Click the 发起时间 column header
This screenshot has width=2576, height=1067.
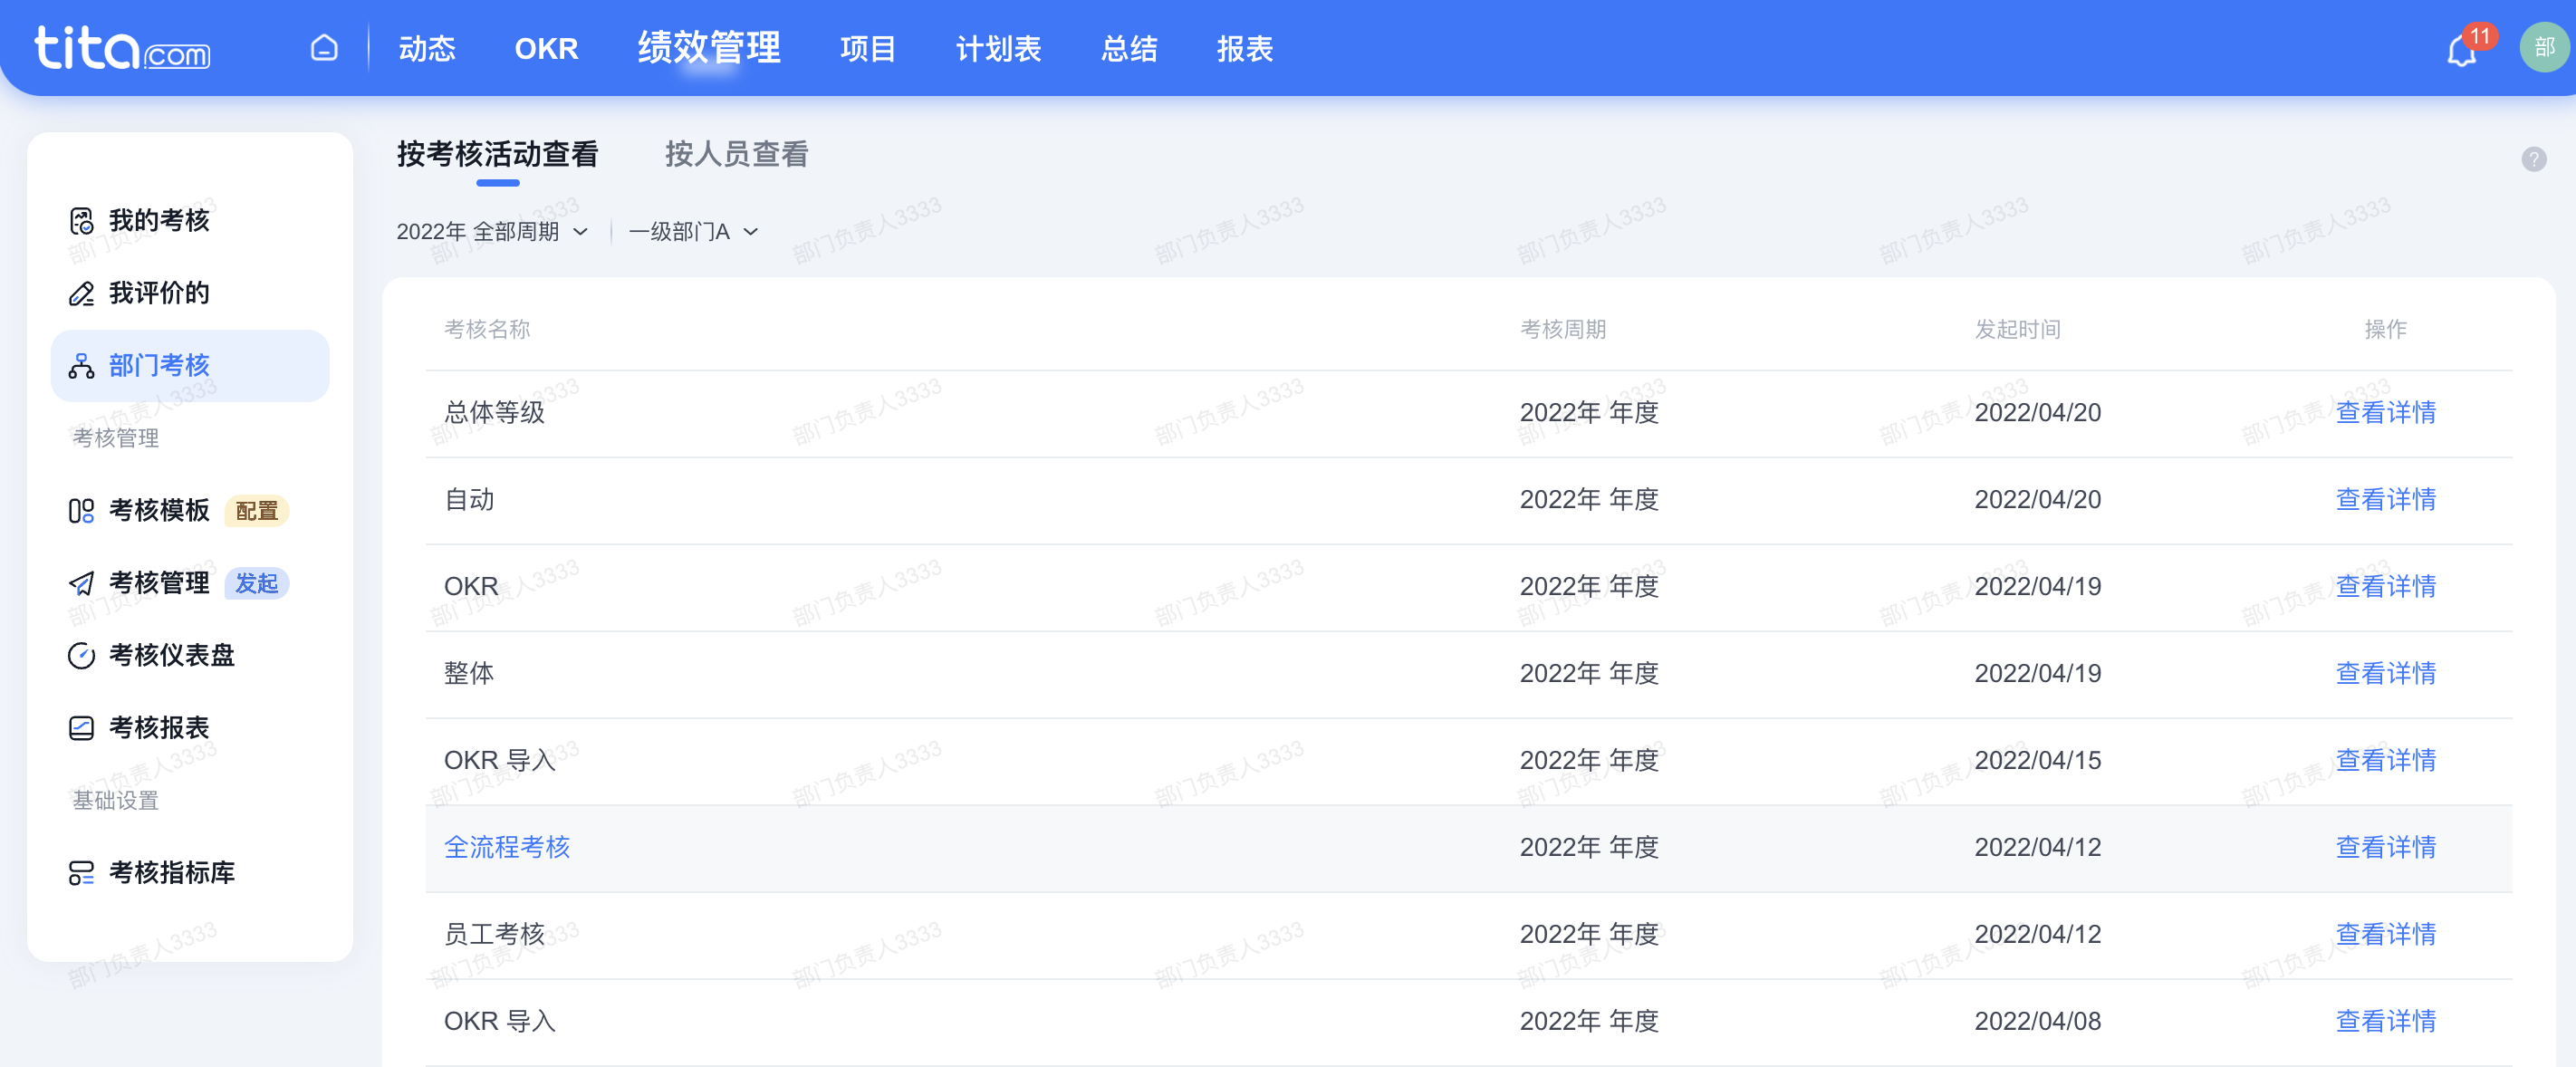point(2017,329)
